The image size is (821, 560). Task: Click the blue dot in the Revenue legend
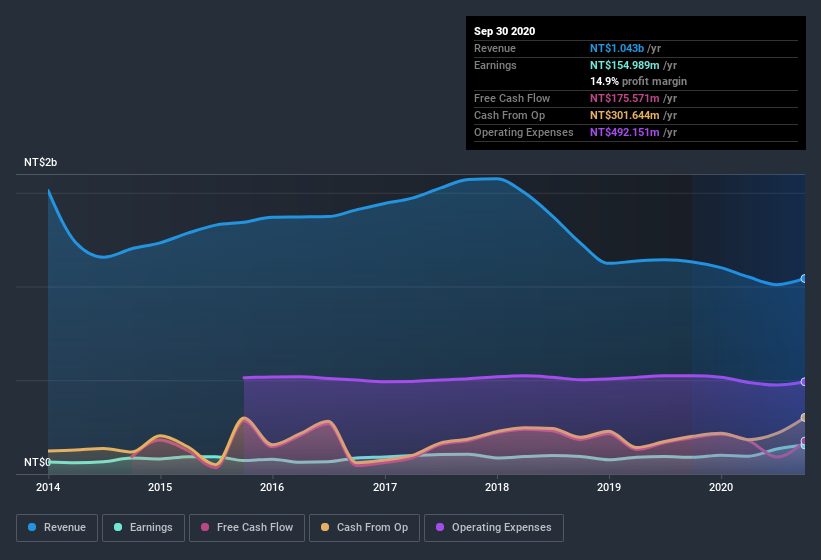coord(33,527)
